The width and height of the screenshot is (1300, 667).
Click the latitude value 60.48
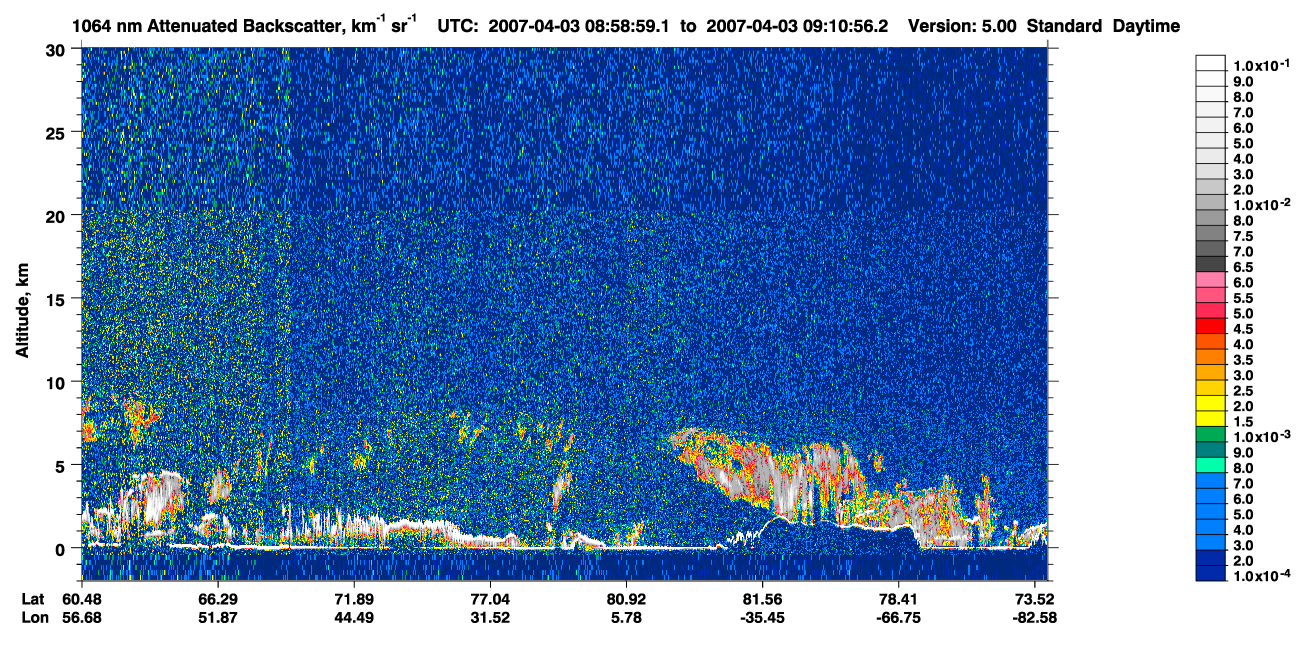coord(81,598)
